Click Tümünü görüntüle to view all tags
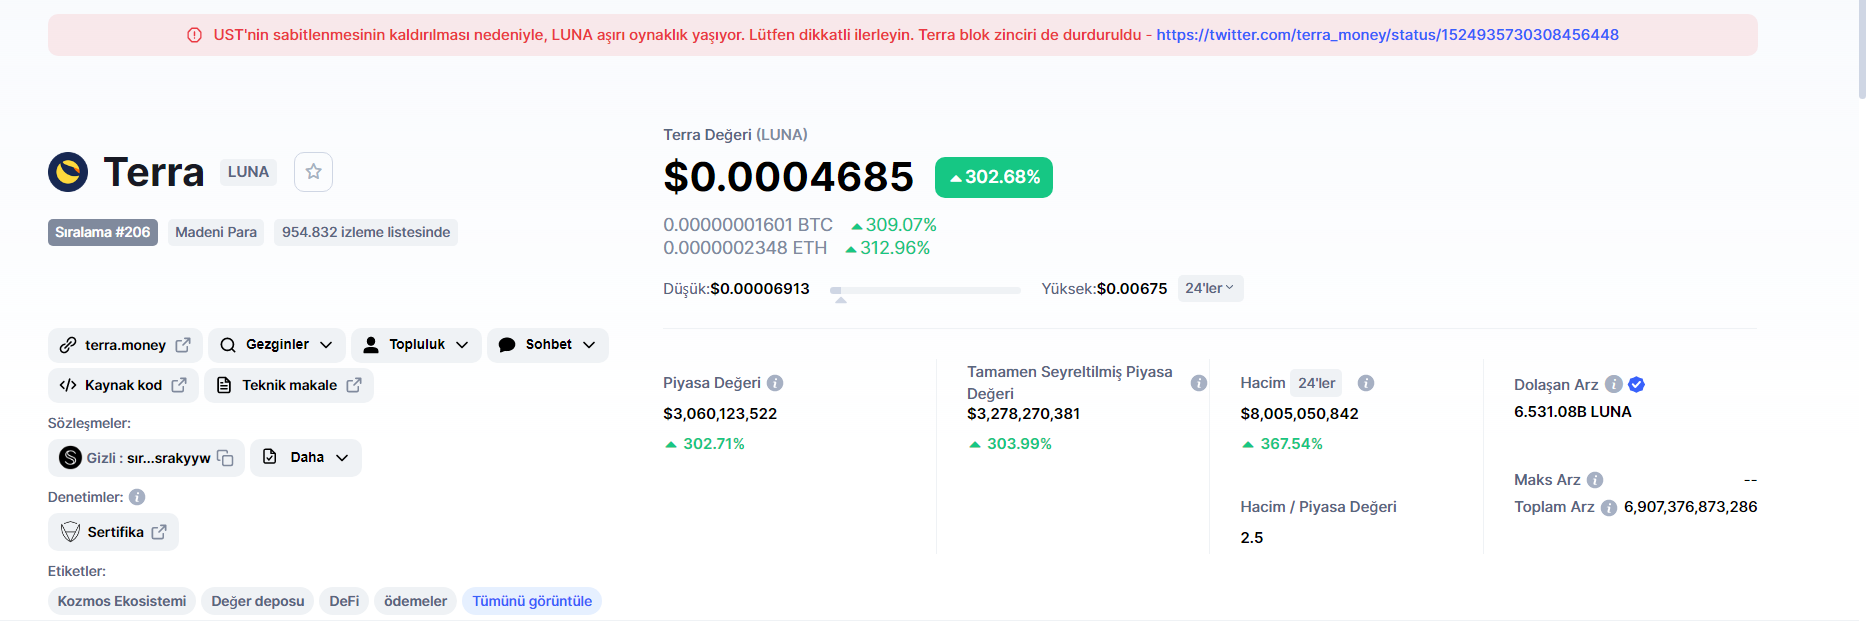 pos(532,601)
